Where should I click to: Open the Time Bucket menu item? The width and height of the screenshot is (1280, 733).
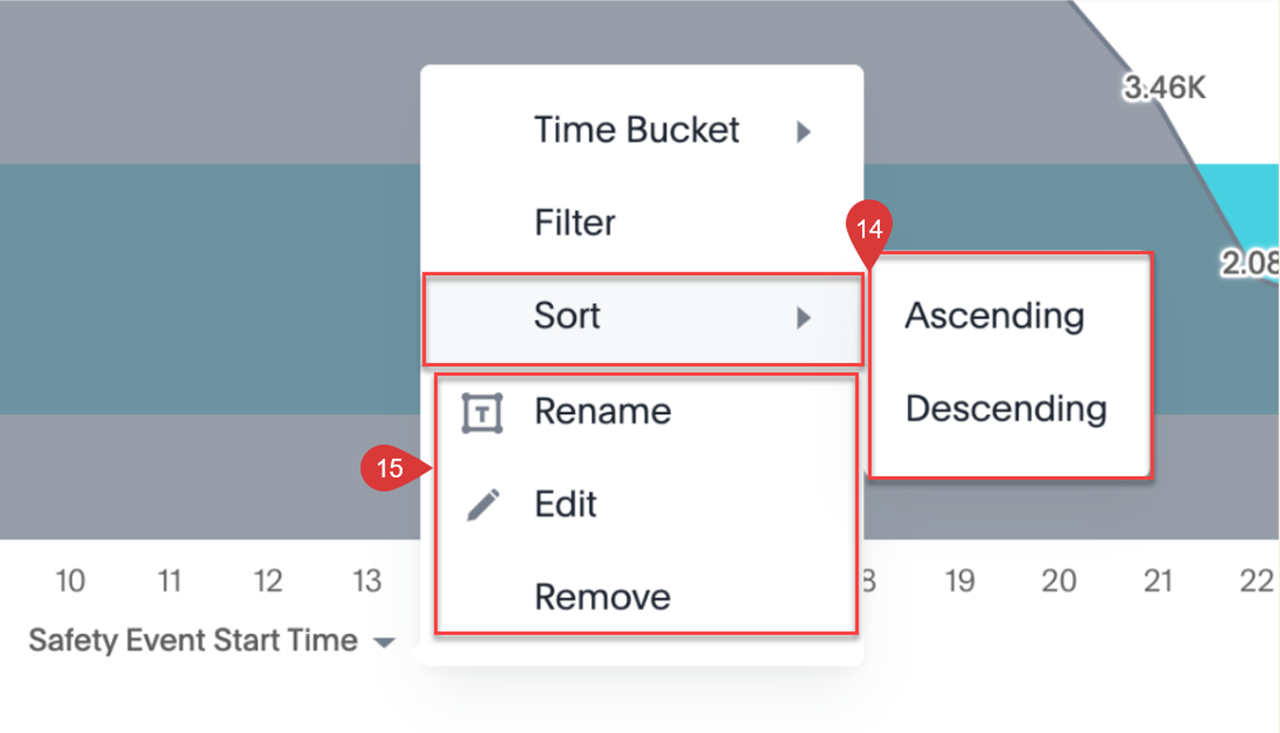pos(636,130)
